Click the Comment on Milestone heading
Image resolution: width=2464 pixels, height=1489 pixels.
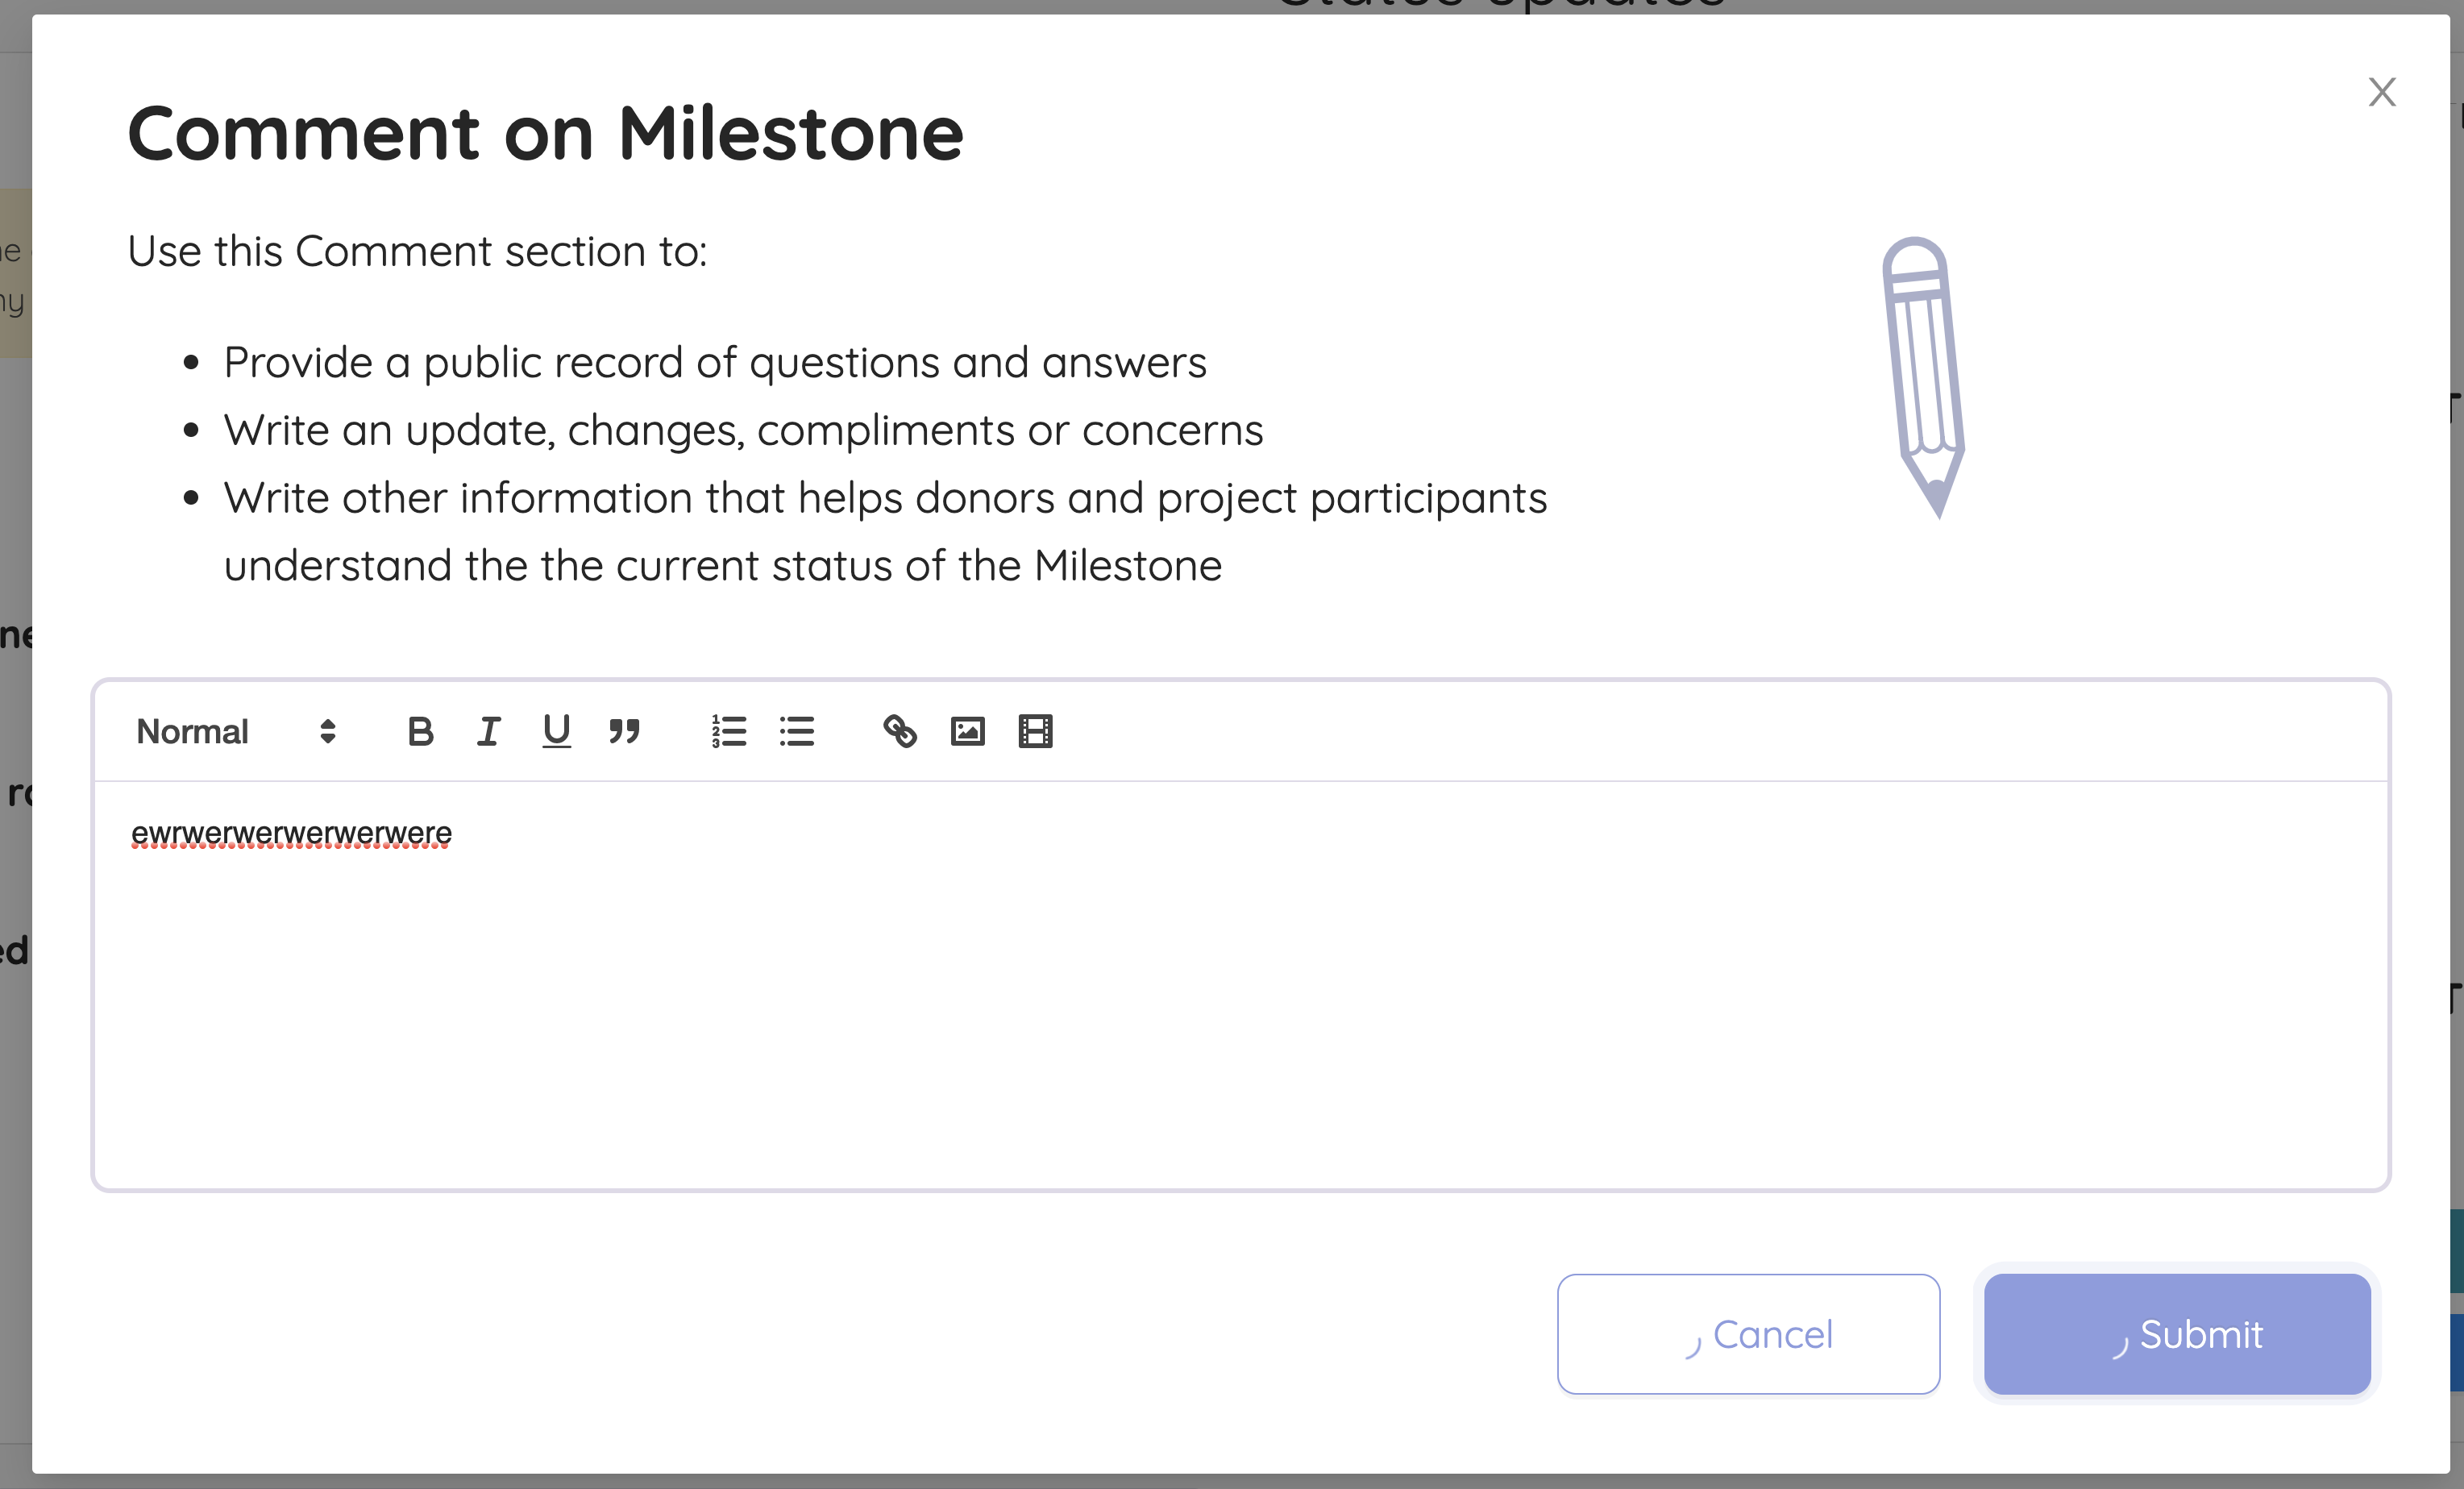[545, 133]
